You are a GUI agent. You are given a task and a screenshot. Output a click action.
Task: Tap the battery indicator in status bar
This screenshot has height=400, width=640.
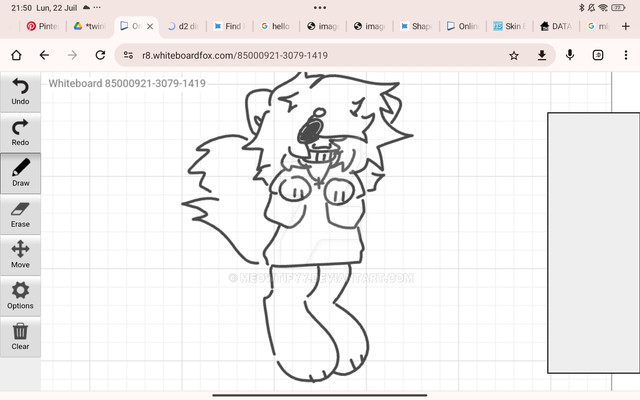click(x=618, y=7)
